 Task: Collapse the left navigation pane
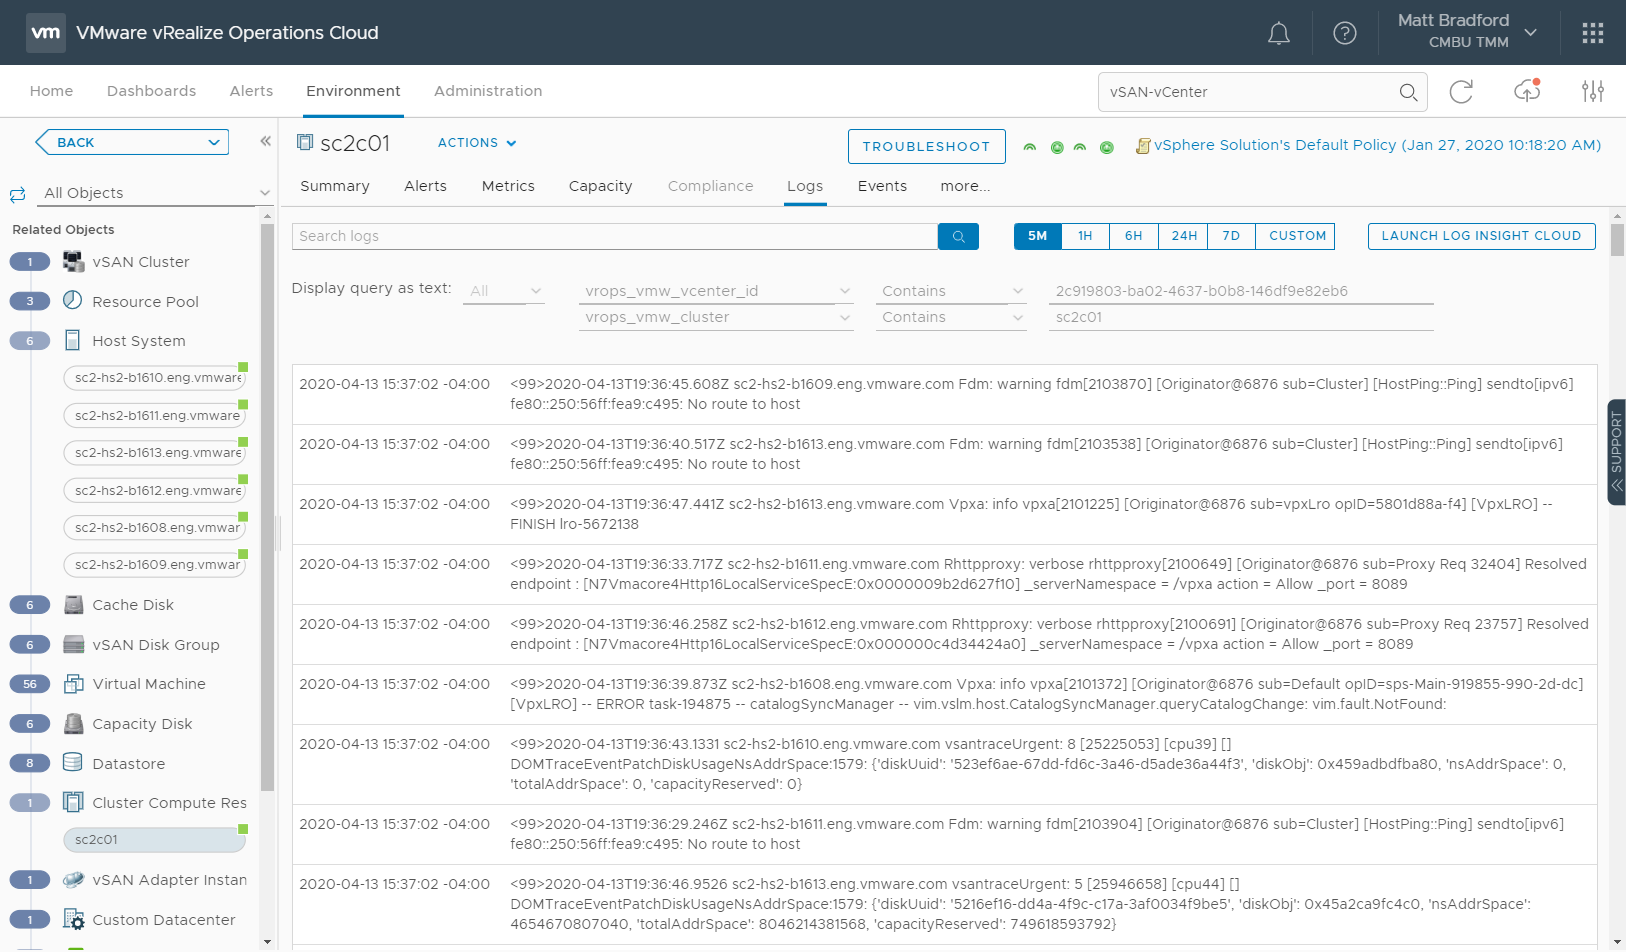[265, 141]
